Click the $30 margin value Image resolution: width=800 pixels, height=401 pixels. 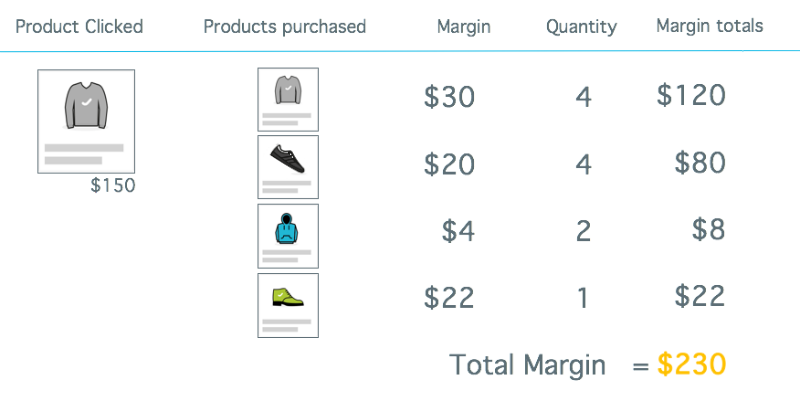tap(449, 97)
